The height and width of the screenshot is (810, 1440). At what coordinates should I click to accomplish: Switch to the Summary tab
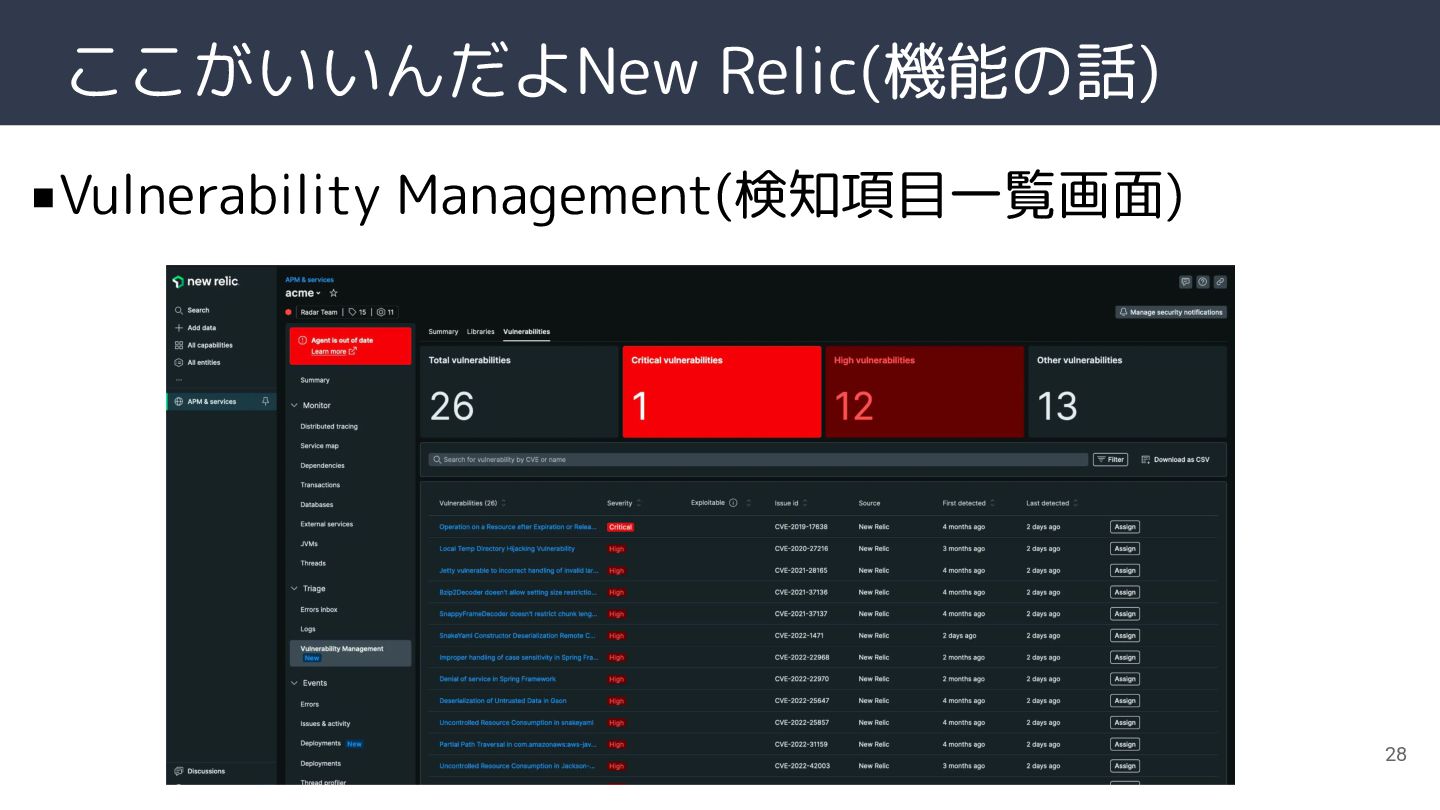click(x=443, y=332)
